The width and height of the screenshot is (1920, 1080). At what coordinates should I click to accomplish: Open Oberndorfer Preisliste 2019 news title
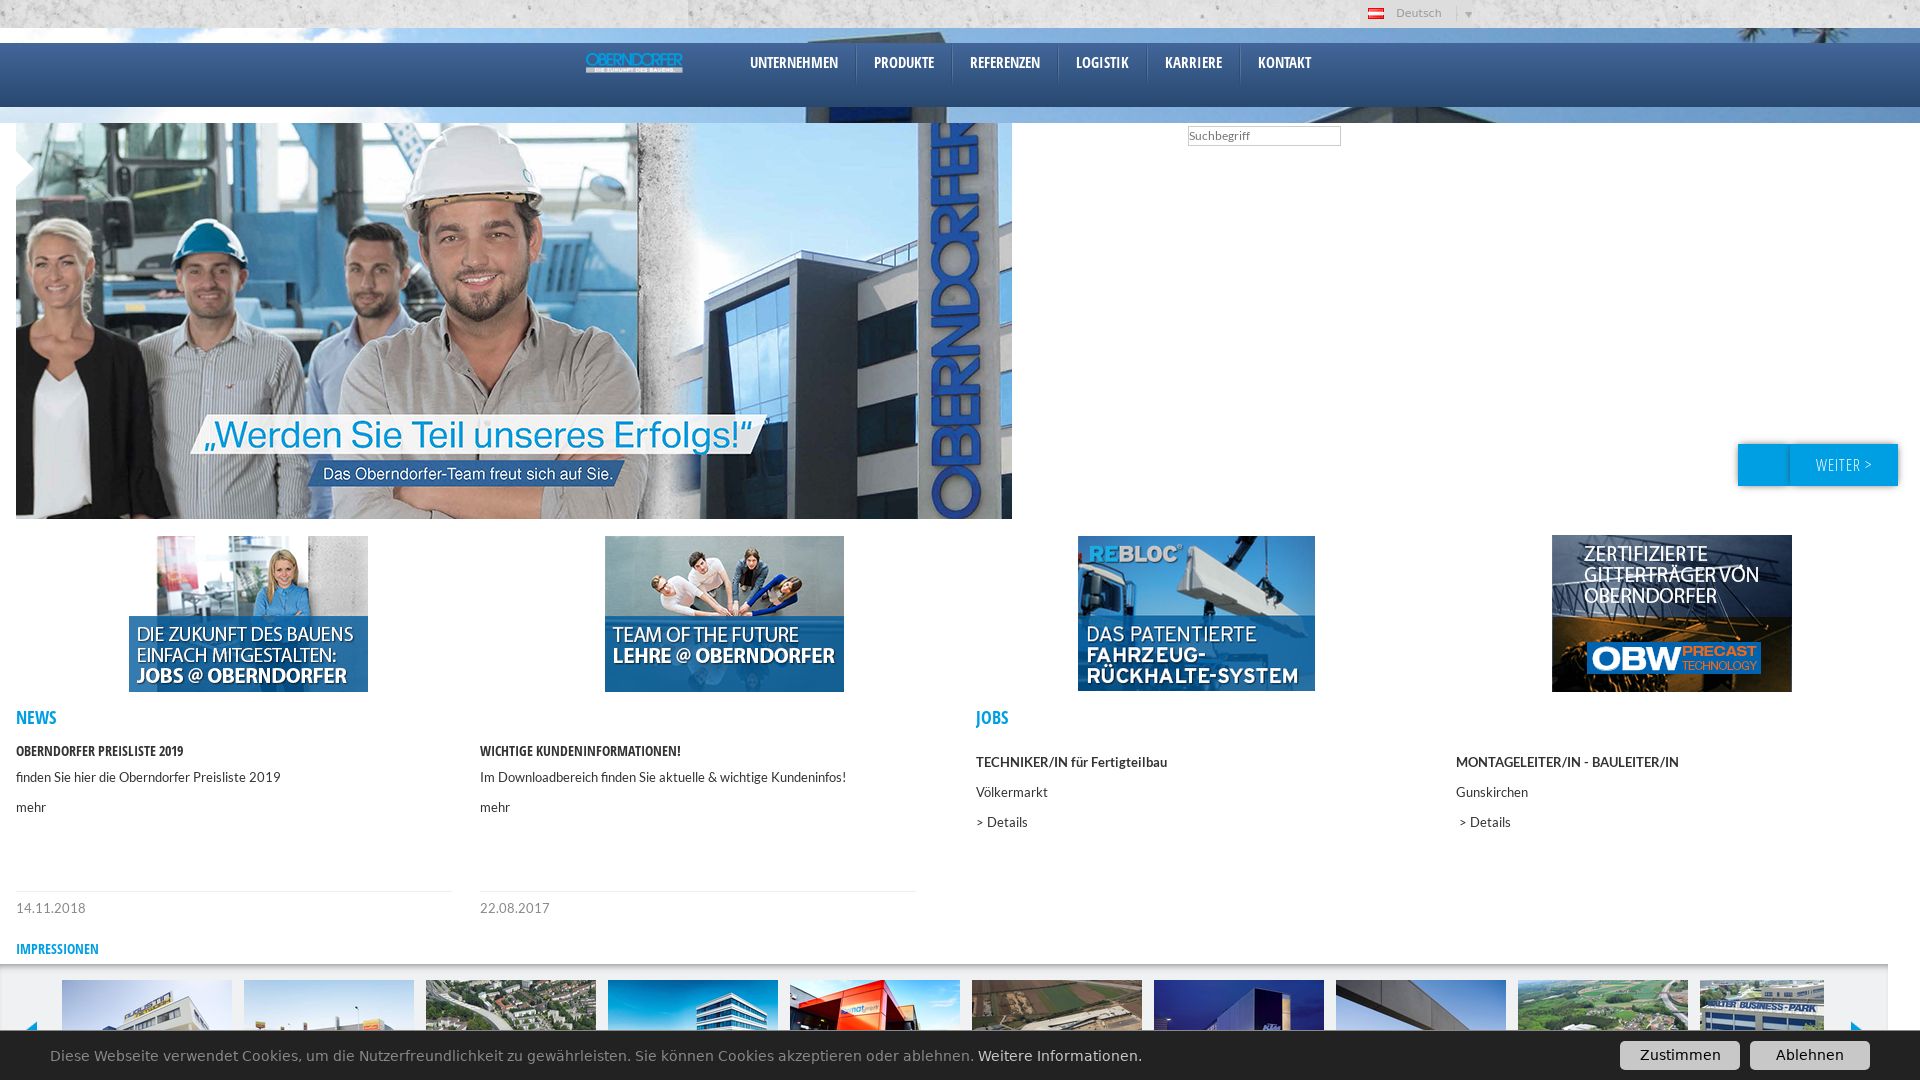click(x=100, y=751)
